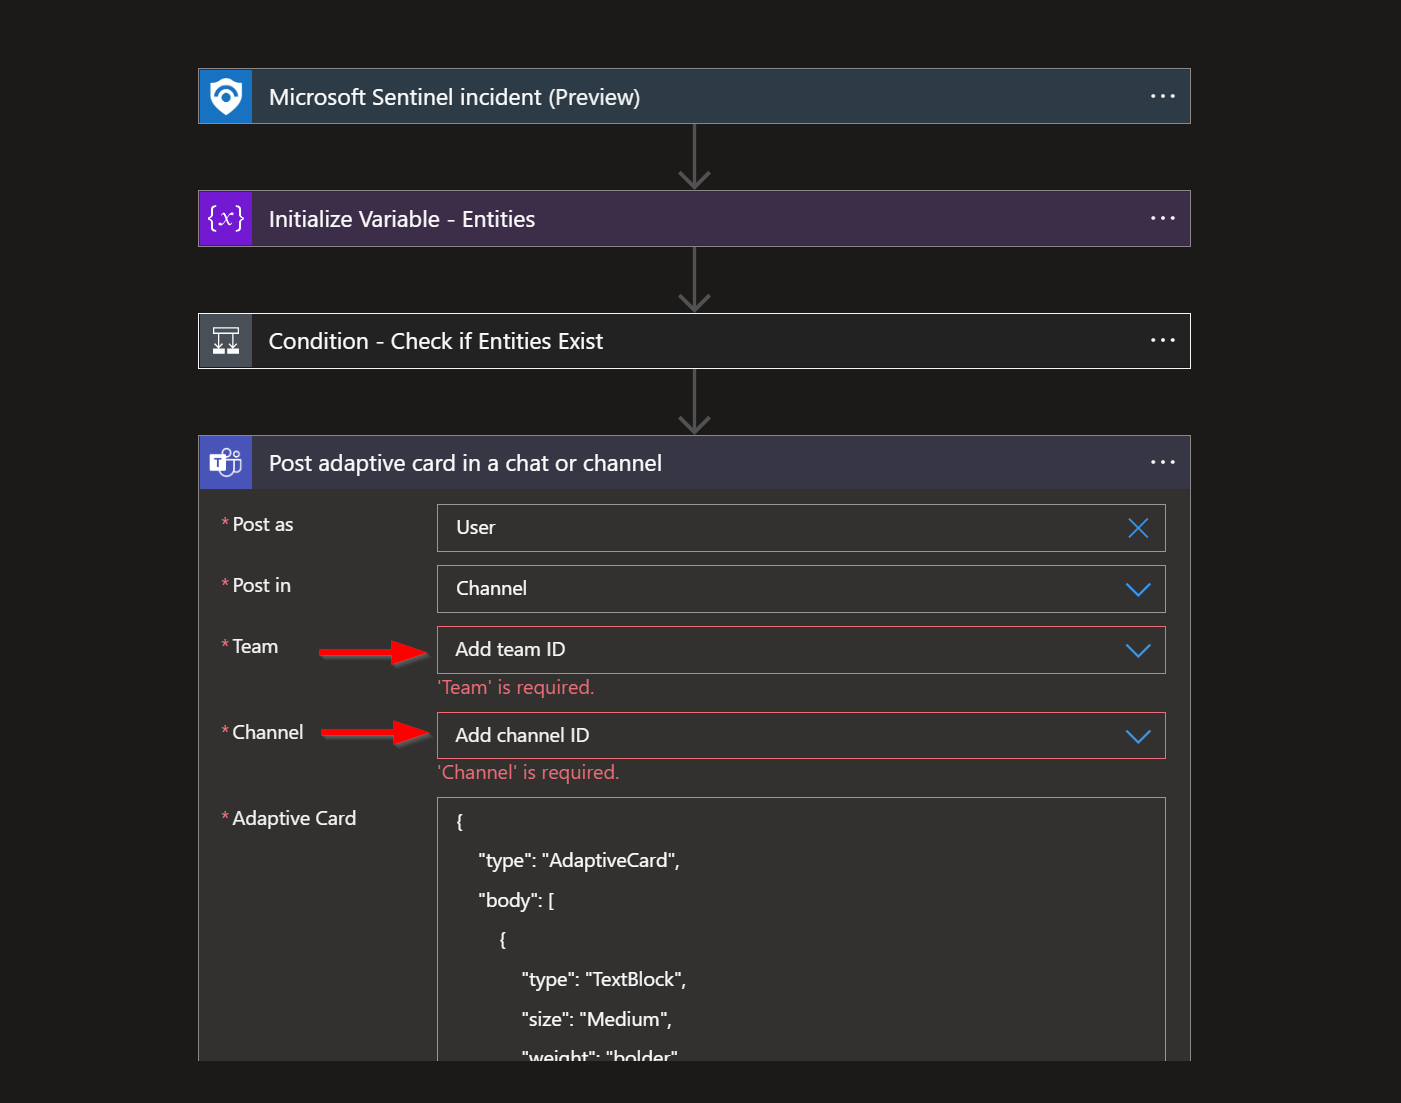Expand the Add channel ID dropdown
Image resolution: width=1401 pixels, height=1103 pixels.
pos(1138,736)
